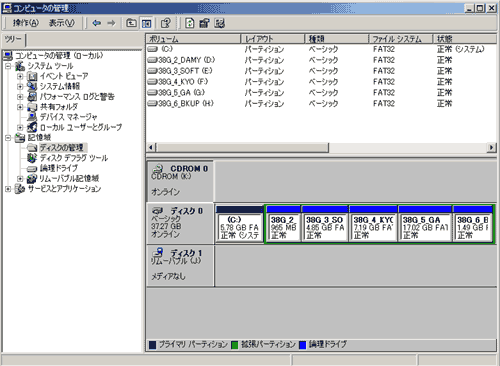Click the volume list scroll right arrow
This screenshot has width=500, height=366.
point(491,147)
